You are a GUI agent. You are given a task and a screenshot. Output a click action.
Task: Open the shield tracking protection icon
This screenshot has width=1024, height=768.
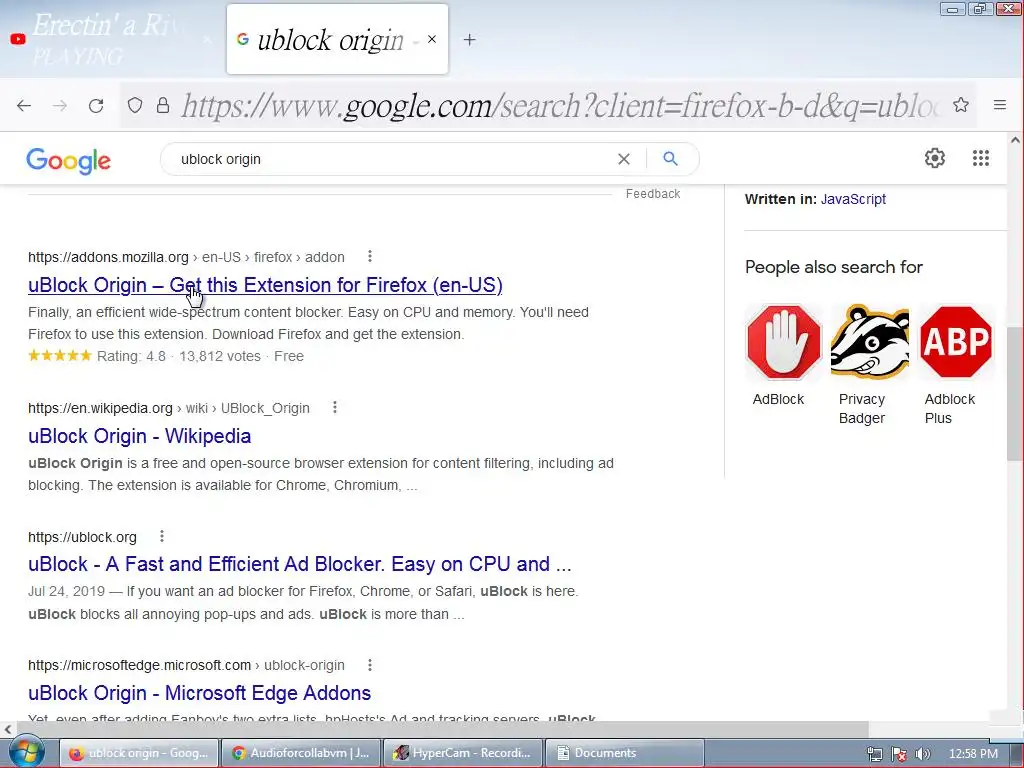coord(135,105)
